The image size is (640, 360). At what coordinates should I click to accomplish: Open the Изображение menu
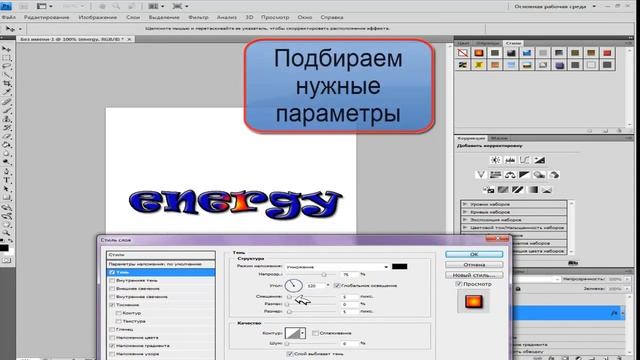click(x=98, y=18)
